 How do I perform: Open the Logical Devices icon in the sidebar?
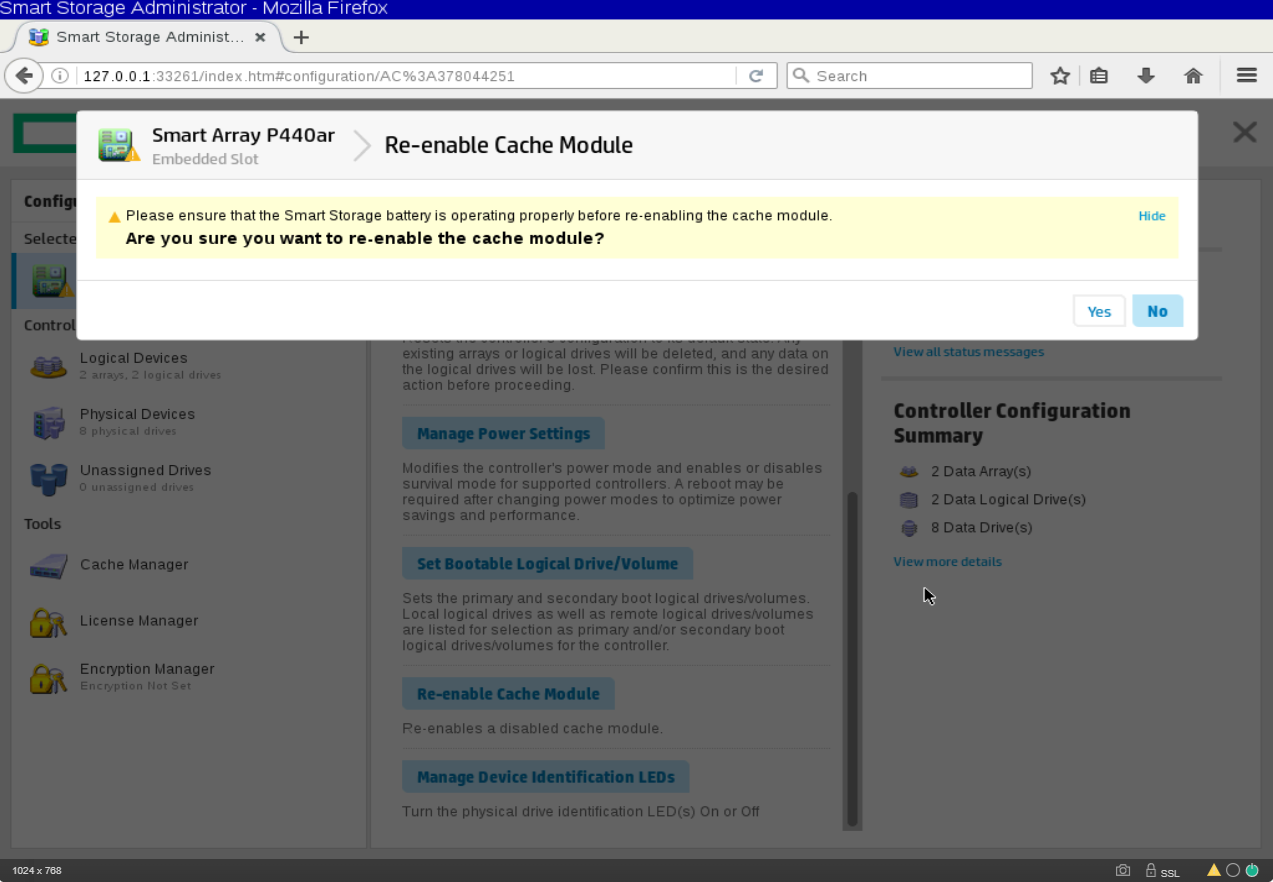(x=48, y=366)
